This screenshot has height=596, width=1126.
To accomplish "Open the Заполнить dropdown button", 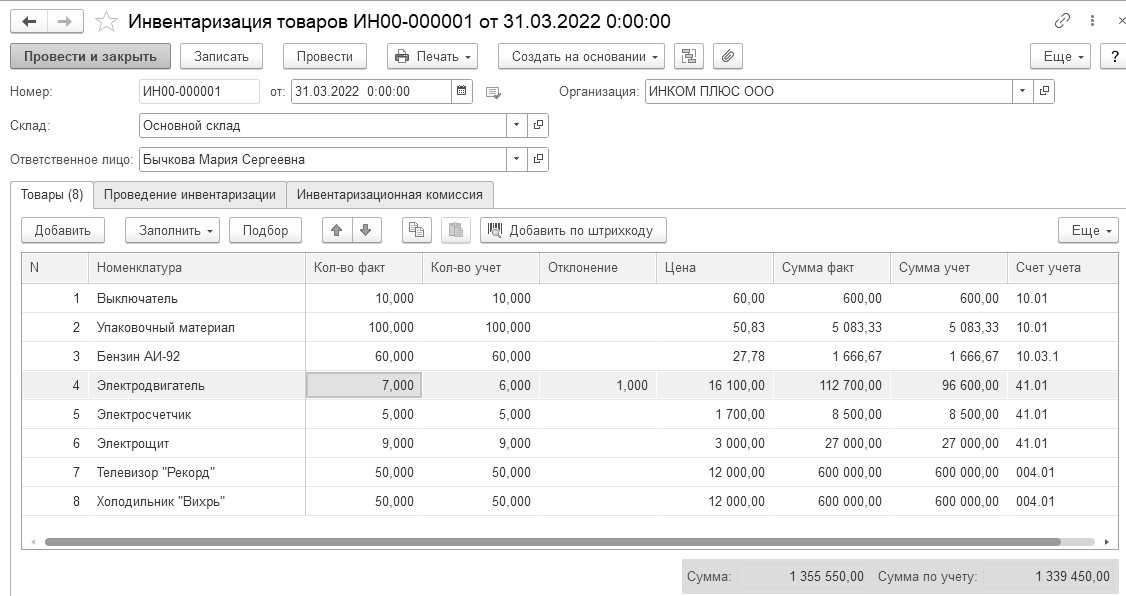I will tap(172, 231).
